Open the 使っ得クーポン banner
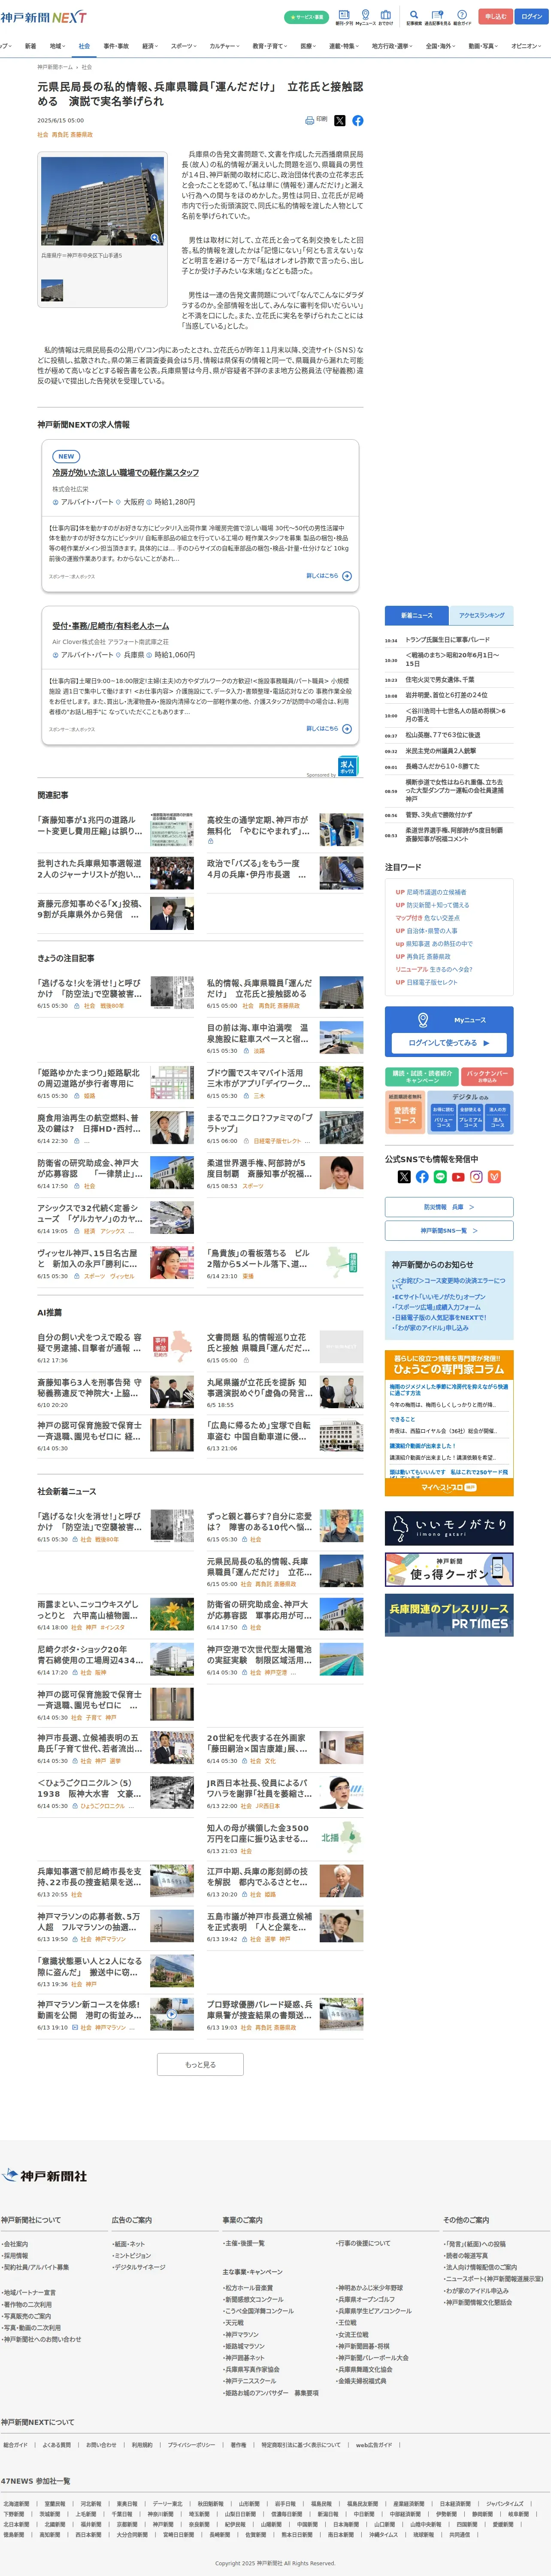Image resolution: width=551 pixels, height=2576 pixels. [x=449, y=1569]
